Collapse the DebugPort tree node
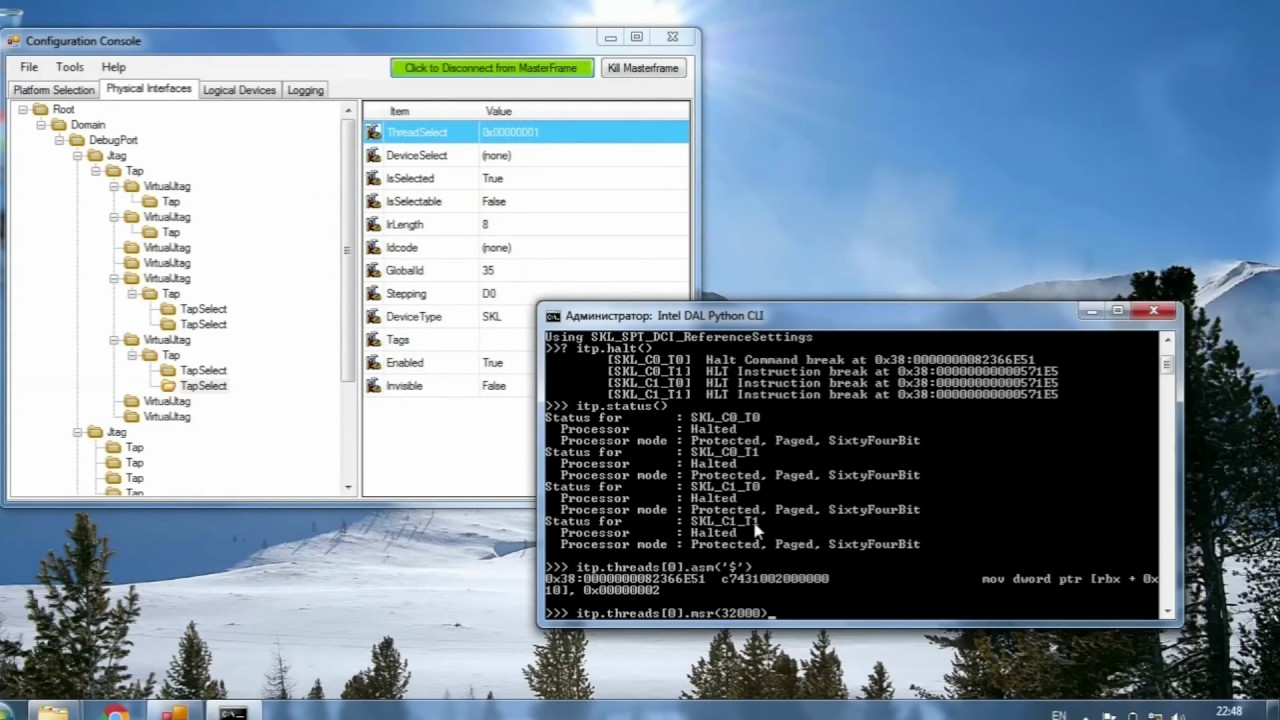This screenshot has width=1280, height=720. tap(59, 140)
